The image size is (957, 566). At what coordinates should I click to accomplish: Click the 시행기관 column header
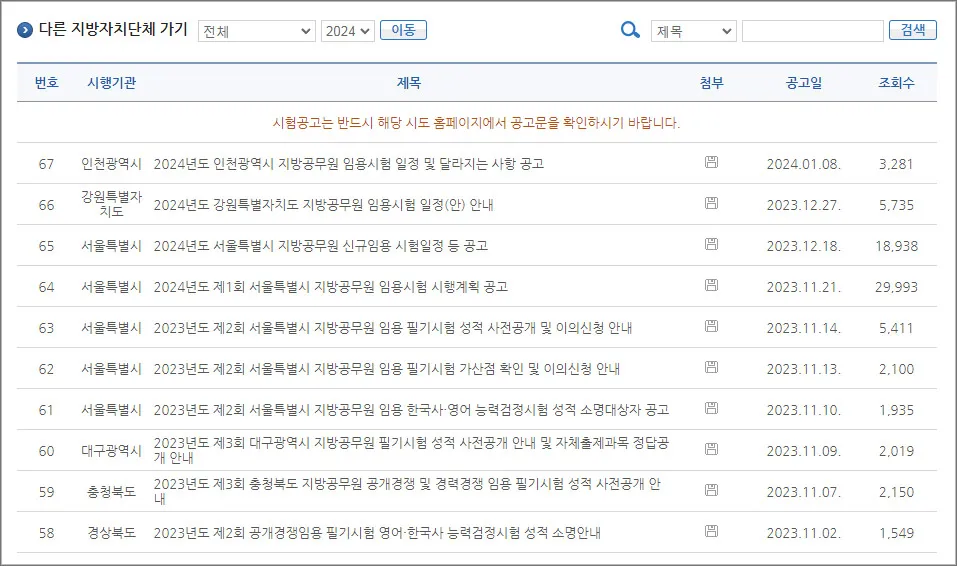[x=112, y=82]
